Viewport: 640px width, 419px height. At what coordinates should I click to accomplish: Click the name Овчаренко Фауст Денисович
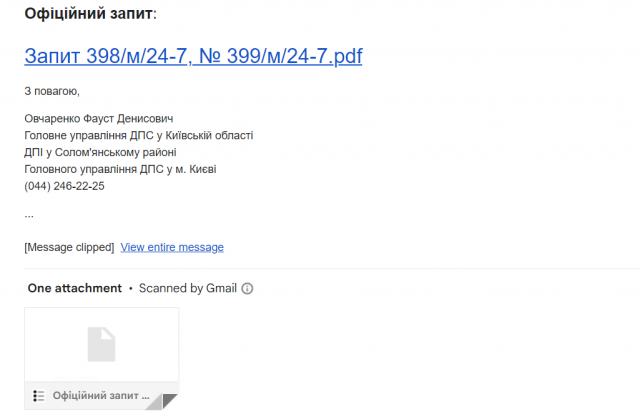click(x=99, y=119)
